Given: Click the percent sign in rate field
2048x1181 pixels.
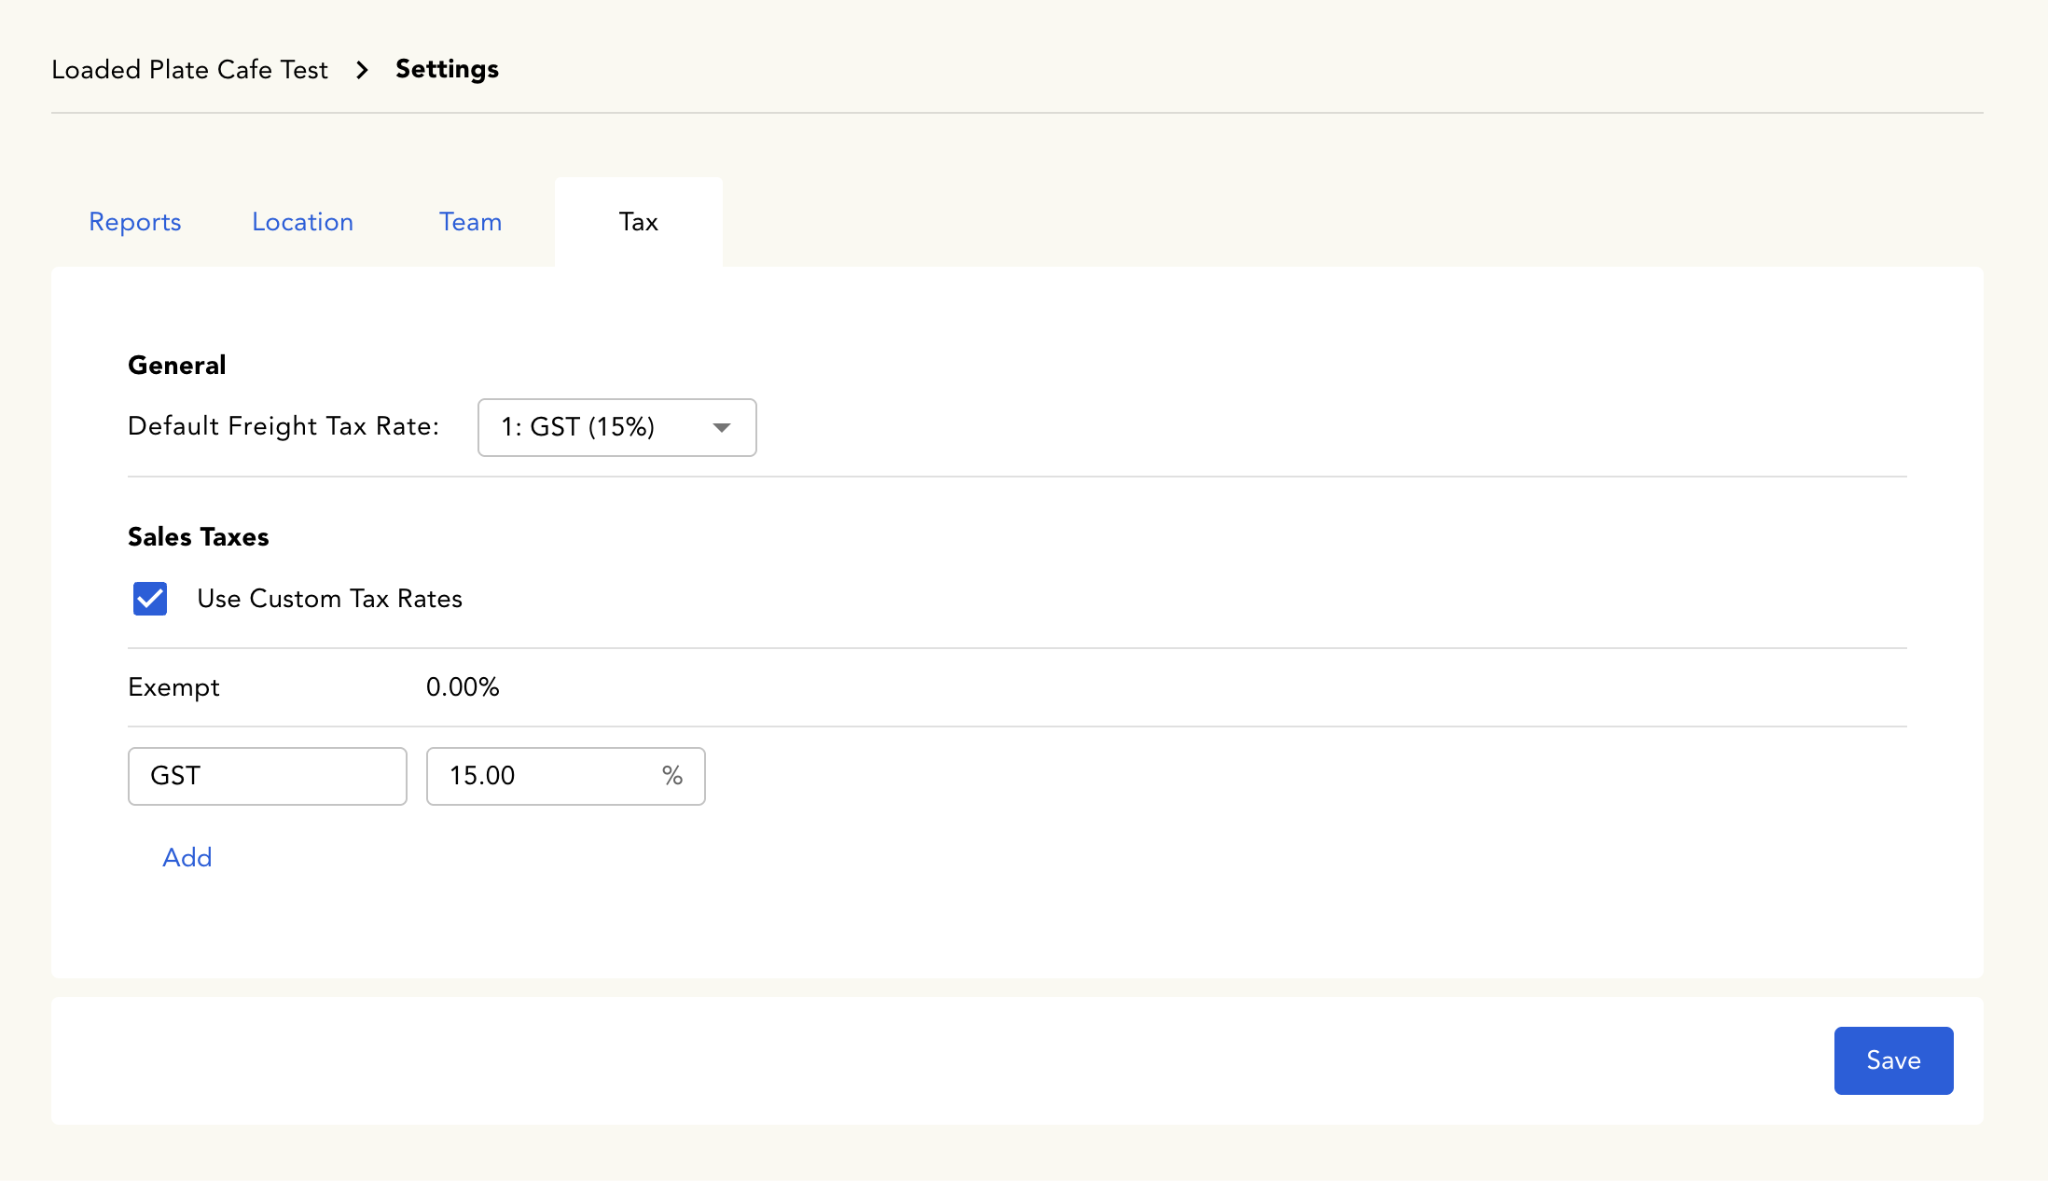Looking at the screenshot, I should (x=672, y=776).
